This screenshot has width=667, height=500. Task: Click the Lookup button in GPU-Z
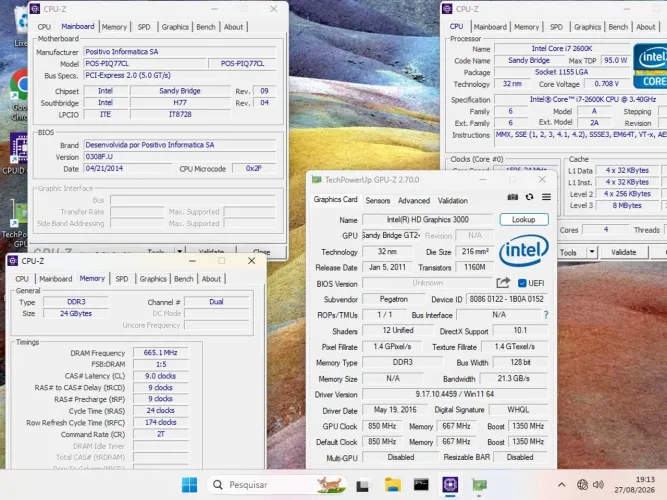(524, 220)
